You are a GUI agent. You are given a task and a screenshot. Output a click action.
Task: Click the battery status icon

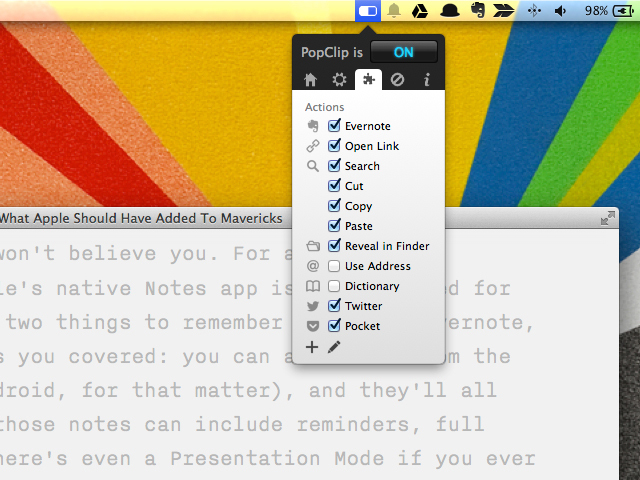coord(623,11)
